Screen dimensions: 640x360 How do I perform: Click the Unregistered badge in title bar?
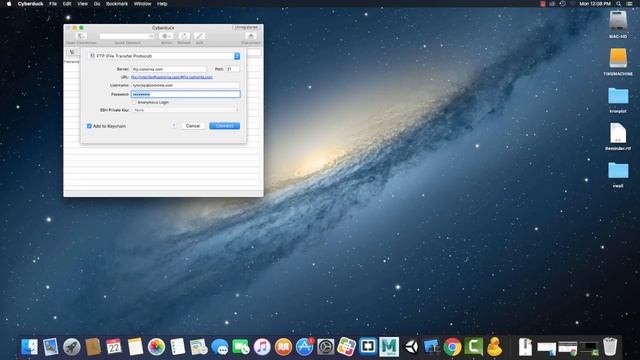246,27
